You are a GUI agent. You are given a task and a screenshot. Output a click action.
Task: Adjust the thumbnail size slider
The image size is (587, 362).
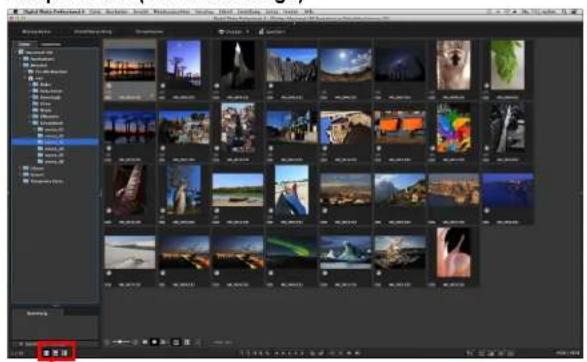coord(122,342)
